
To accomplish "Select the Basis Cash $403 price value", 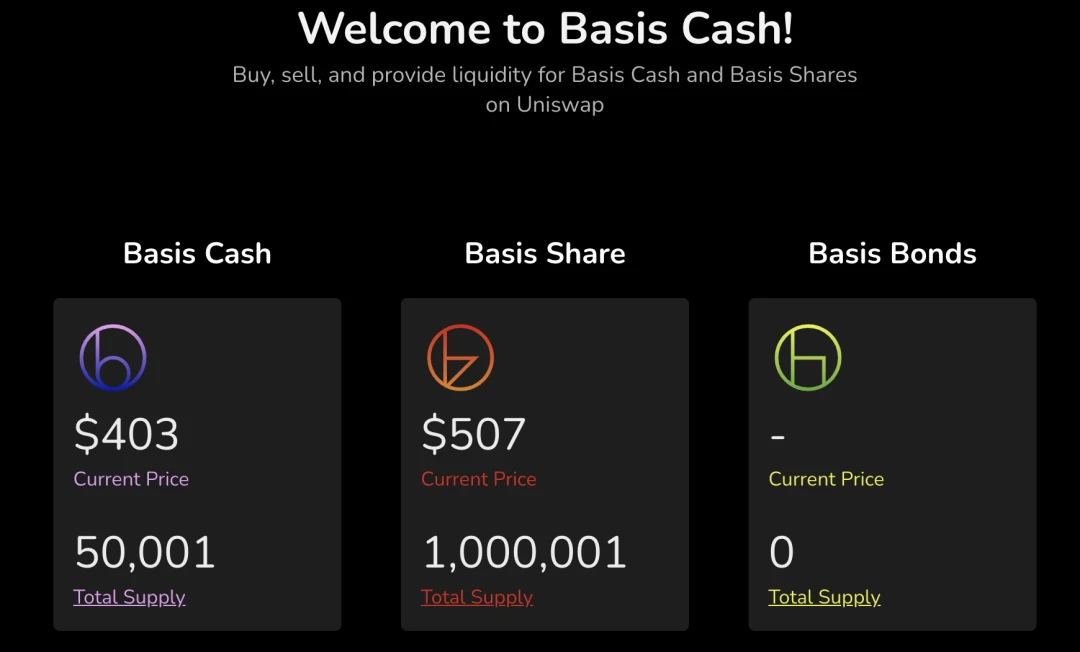I will 127,434.
